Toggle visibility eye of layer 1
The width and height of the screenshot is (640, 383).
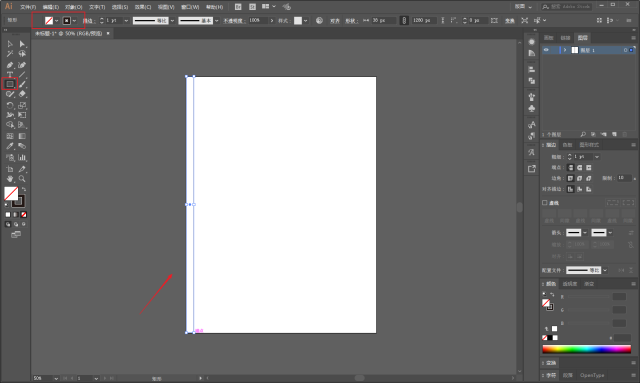click(x=546, y=50)
